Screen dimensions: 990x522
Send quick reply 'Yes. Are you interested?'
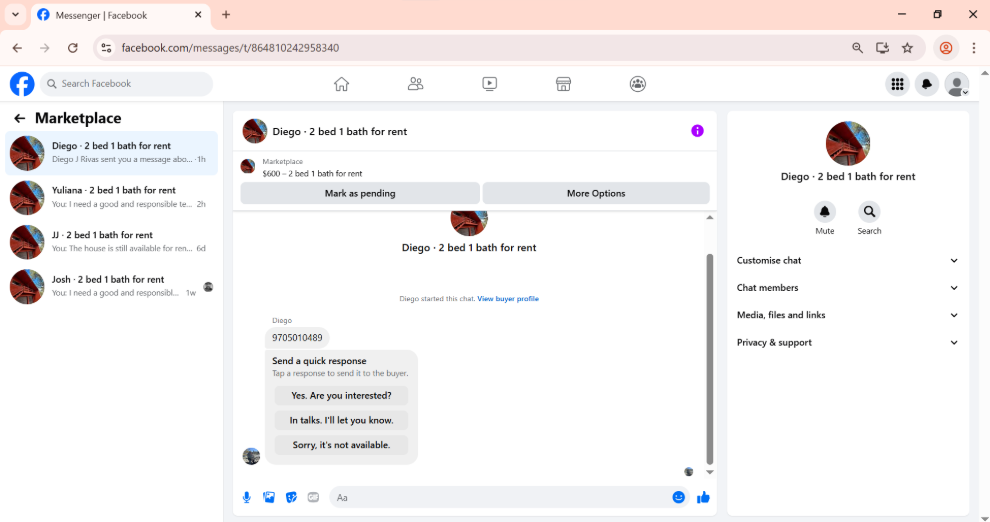[341, 396]
